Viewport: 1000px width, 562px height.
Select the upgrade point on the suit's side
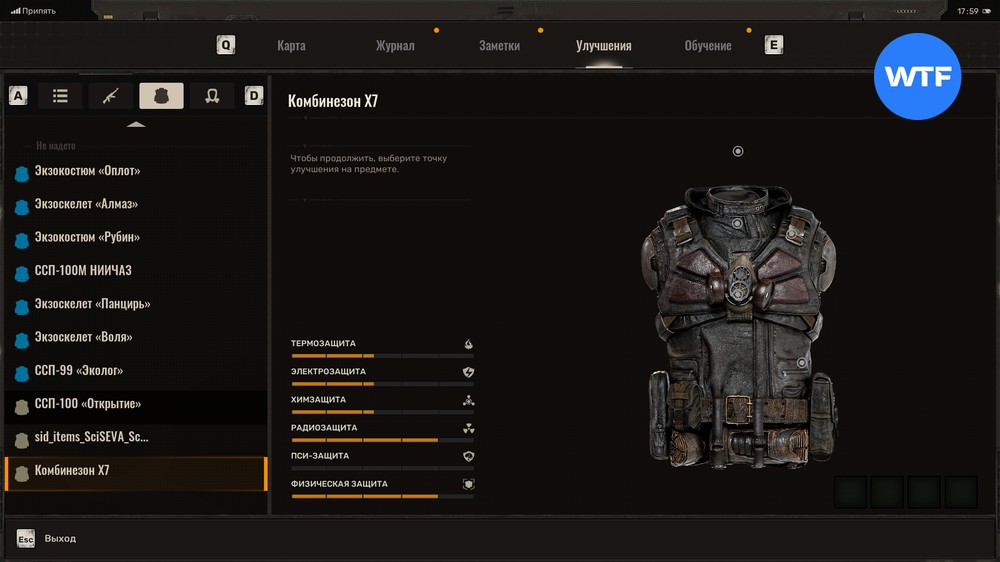802,363
